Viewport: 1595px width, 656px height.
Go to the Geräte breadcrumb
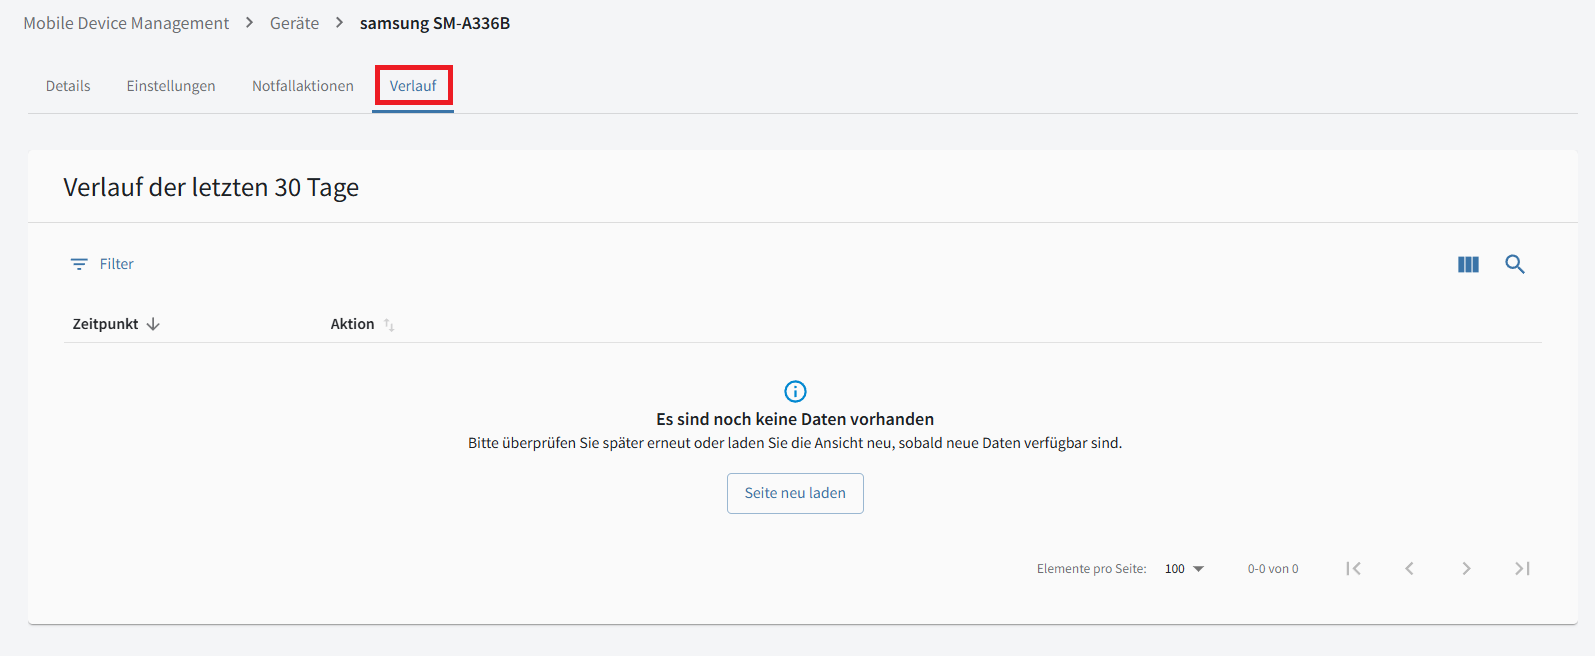point(295,23)
